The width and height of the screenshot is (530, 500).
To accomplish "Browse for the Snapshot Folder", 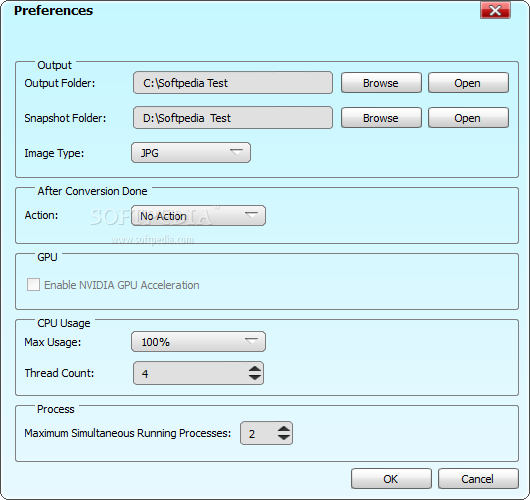I will (381, 118).
